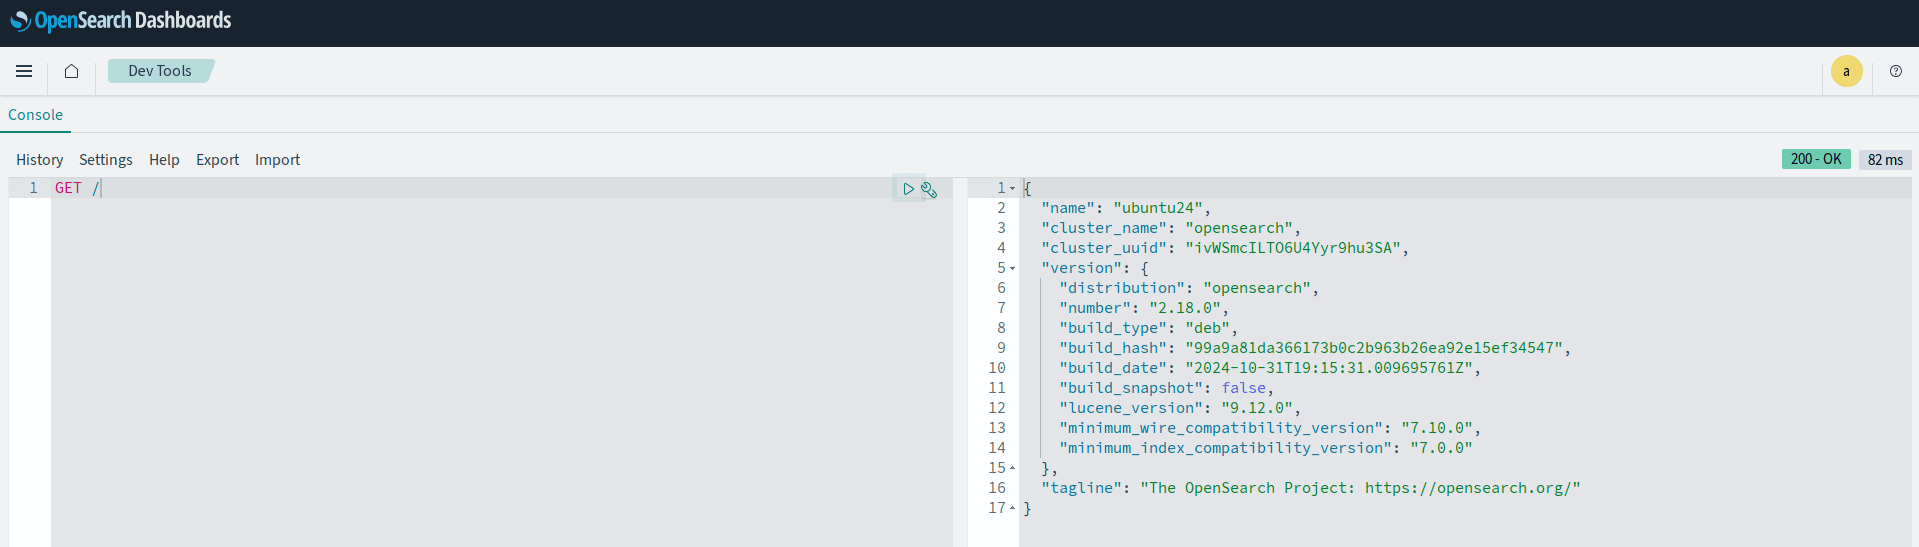Choose the Import option

point(277,160)
